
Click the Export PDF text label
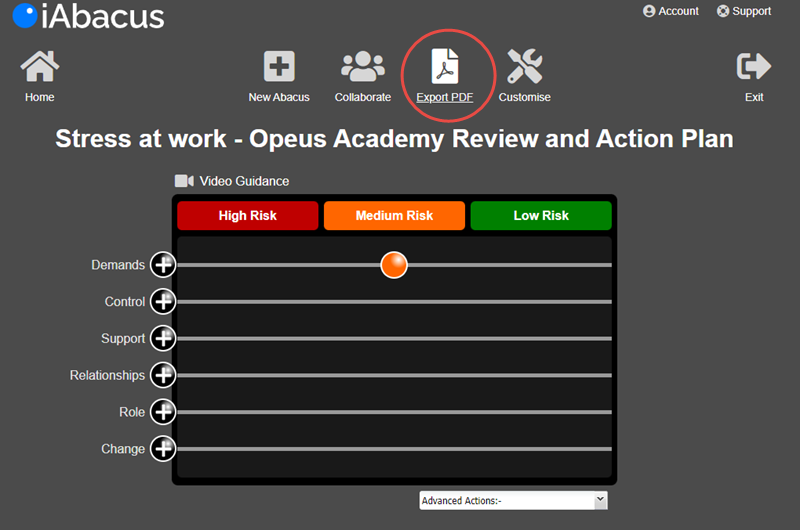(445, 97)
